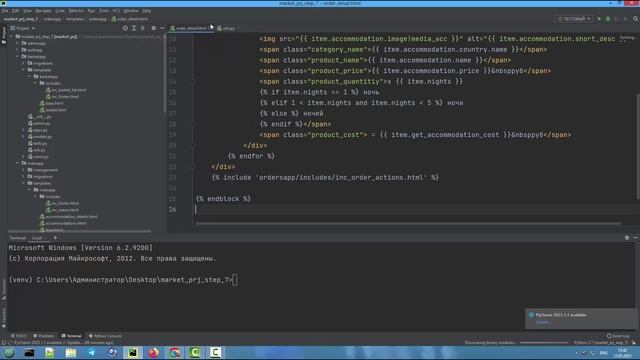Click the locate-current-file target icon in Project panel

point(125,28)
